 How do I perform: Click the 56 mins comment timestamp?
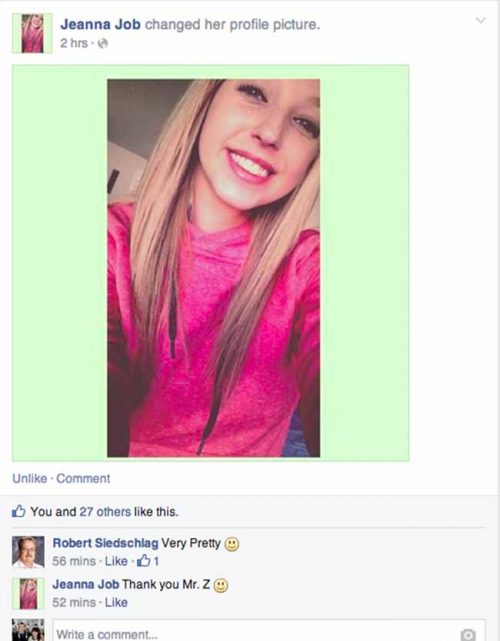[74, 561]
